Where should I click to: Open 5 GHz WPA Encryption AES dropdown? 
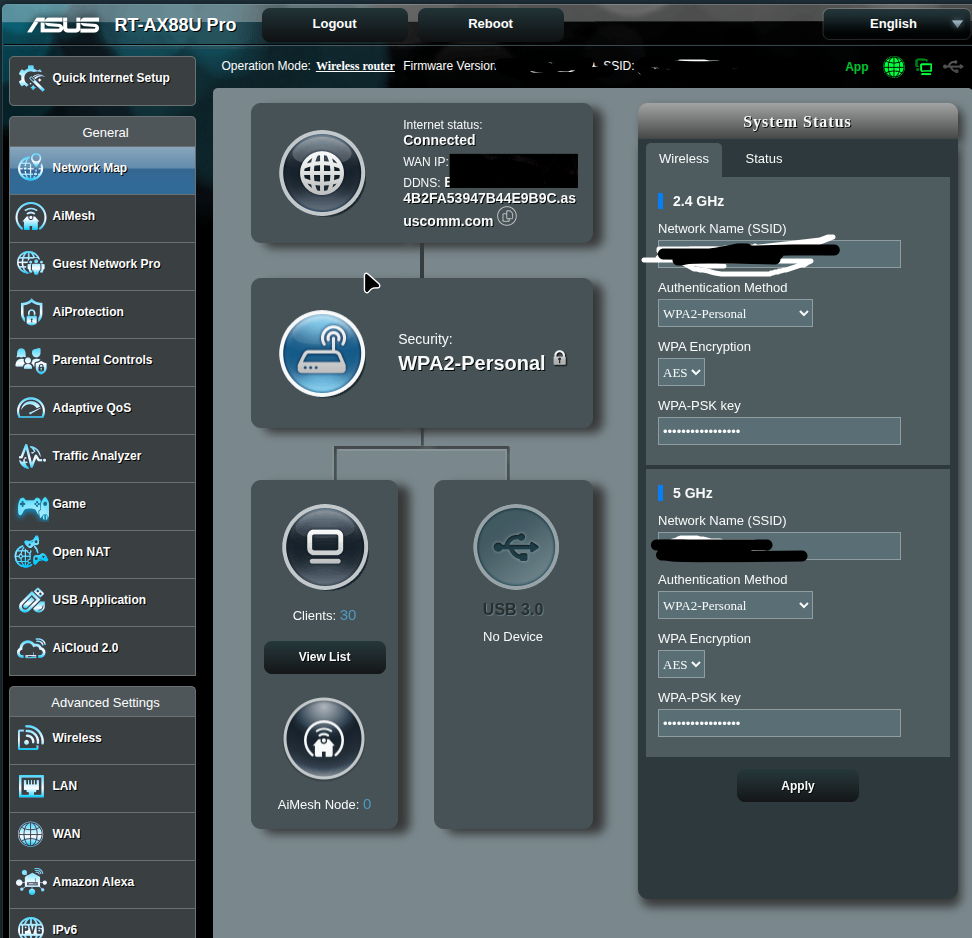pos(681,665)
